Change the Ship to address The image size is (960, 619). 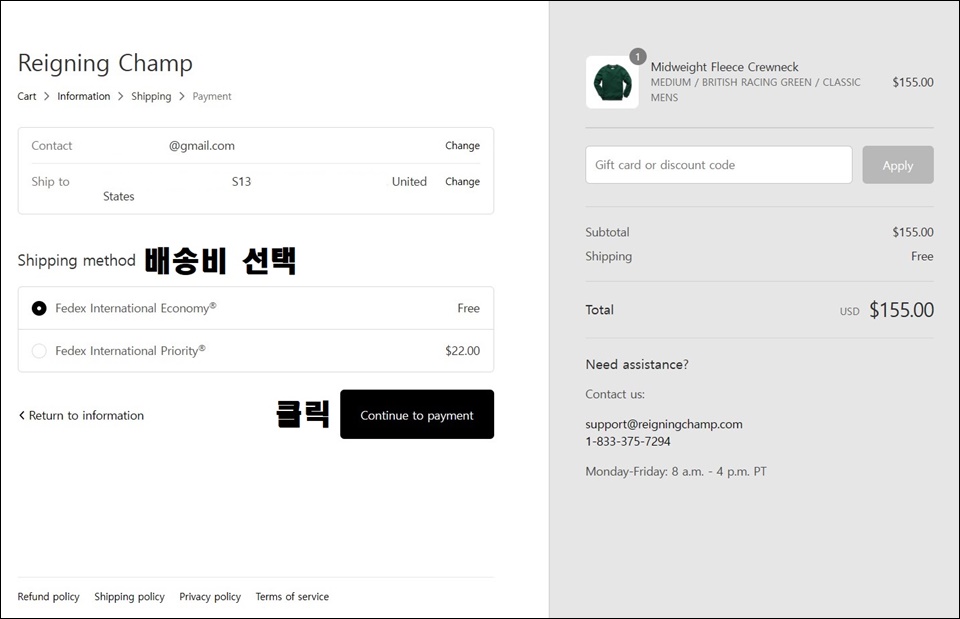[x=462, y=181]
